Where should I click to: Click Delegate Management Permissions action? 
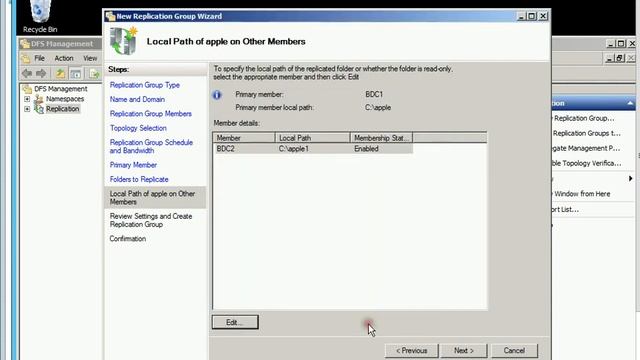586,148
